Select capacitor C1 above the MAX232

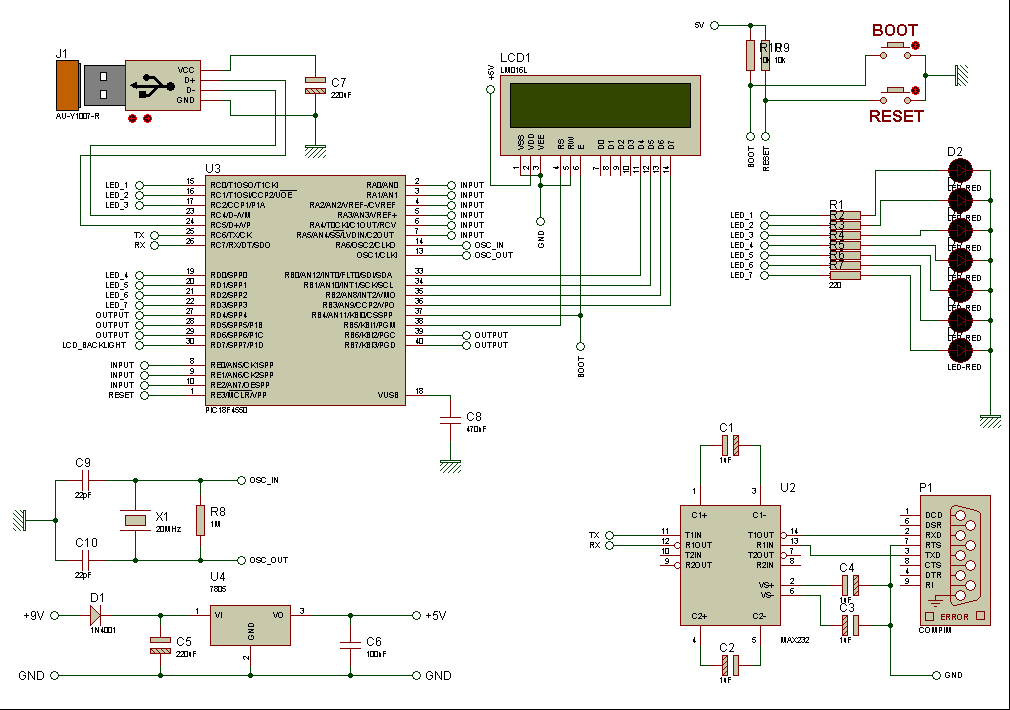point(728,443)
